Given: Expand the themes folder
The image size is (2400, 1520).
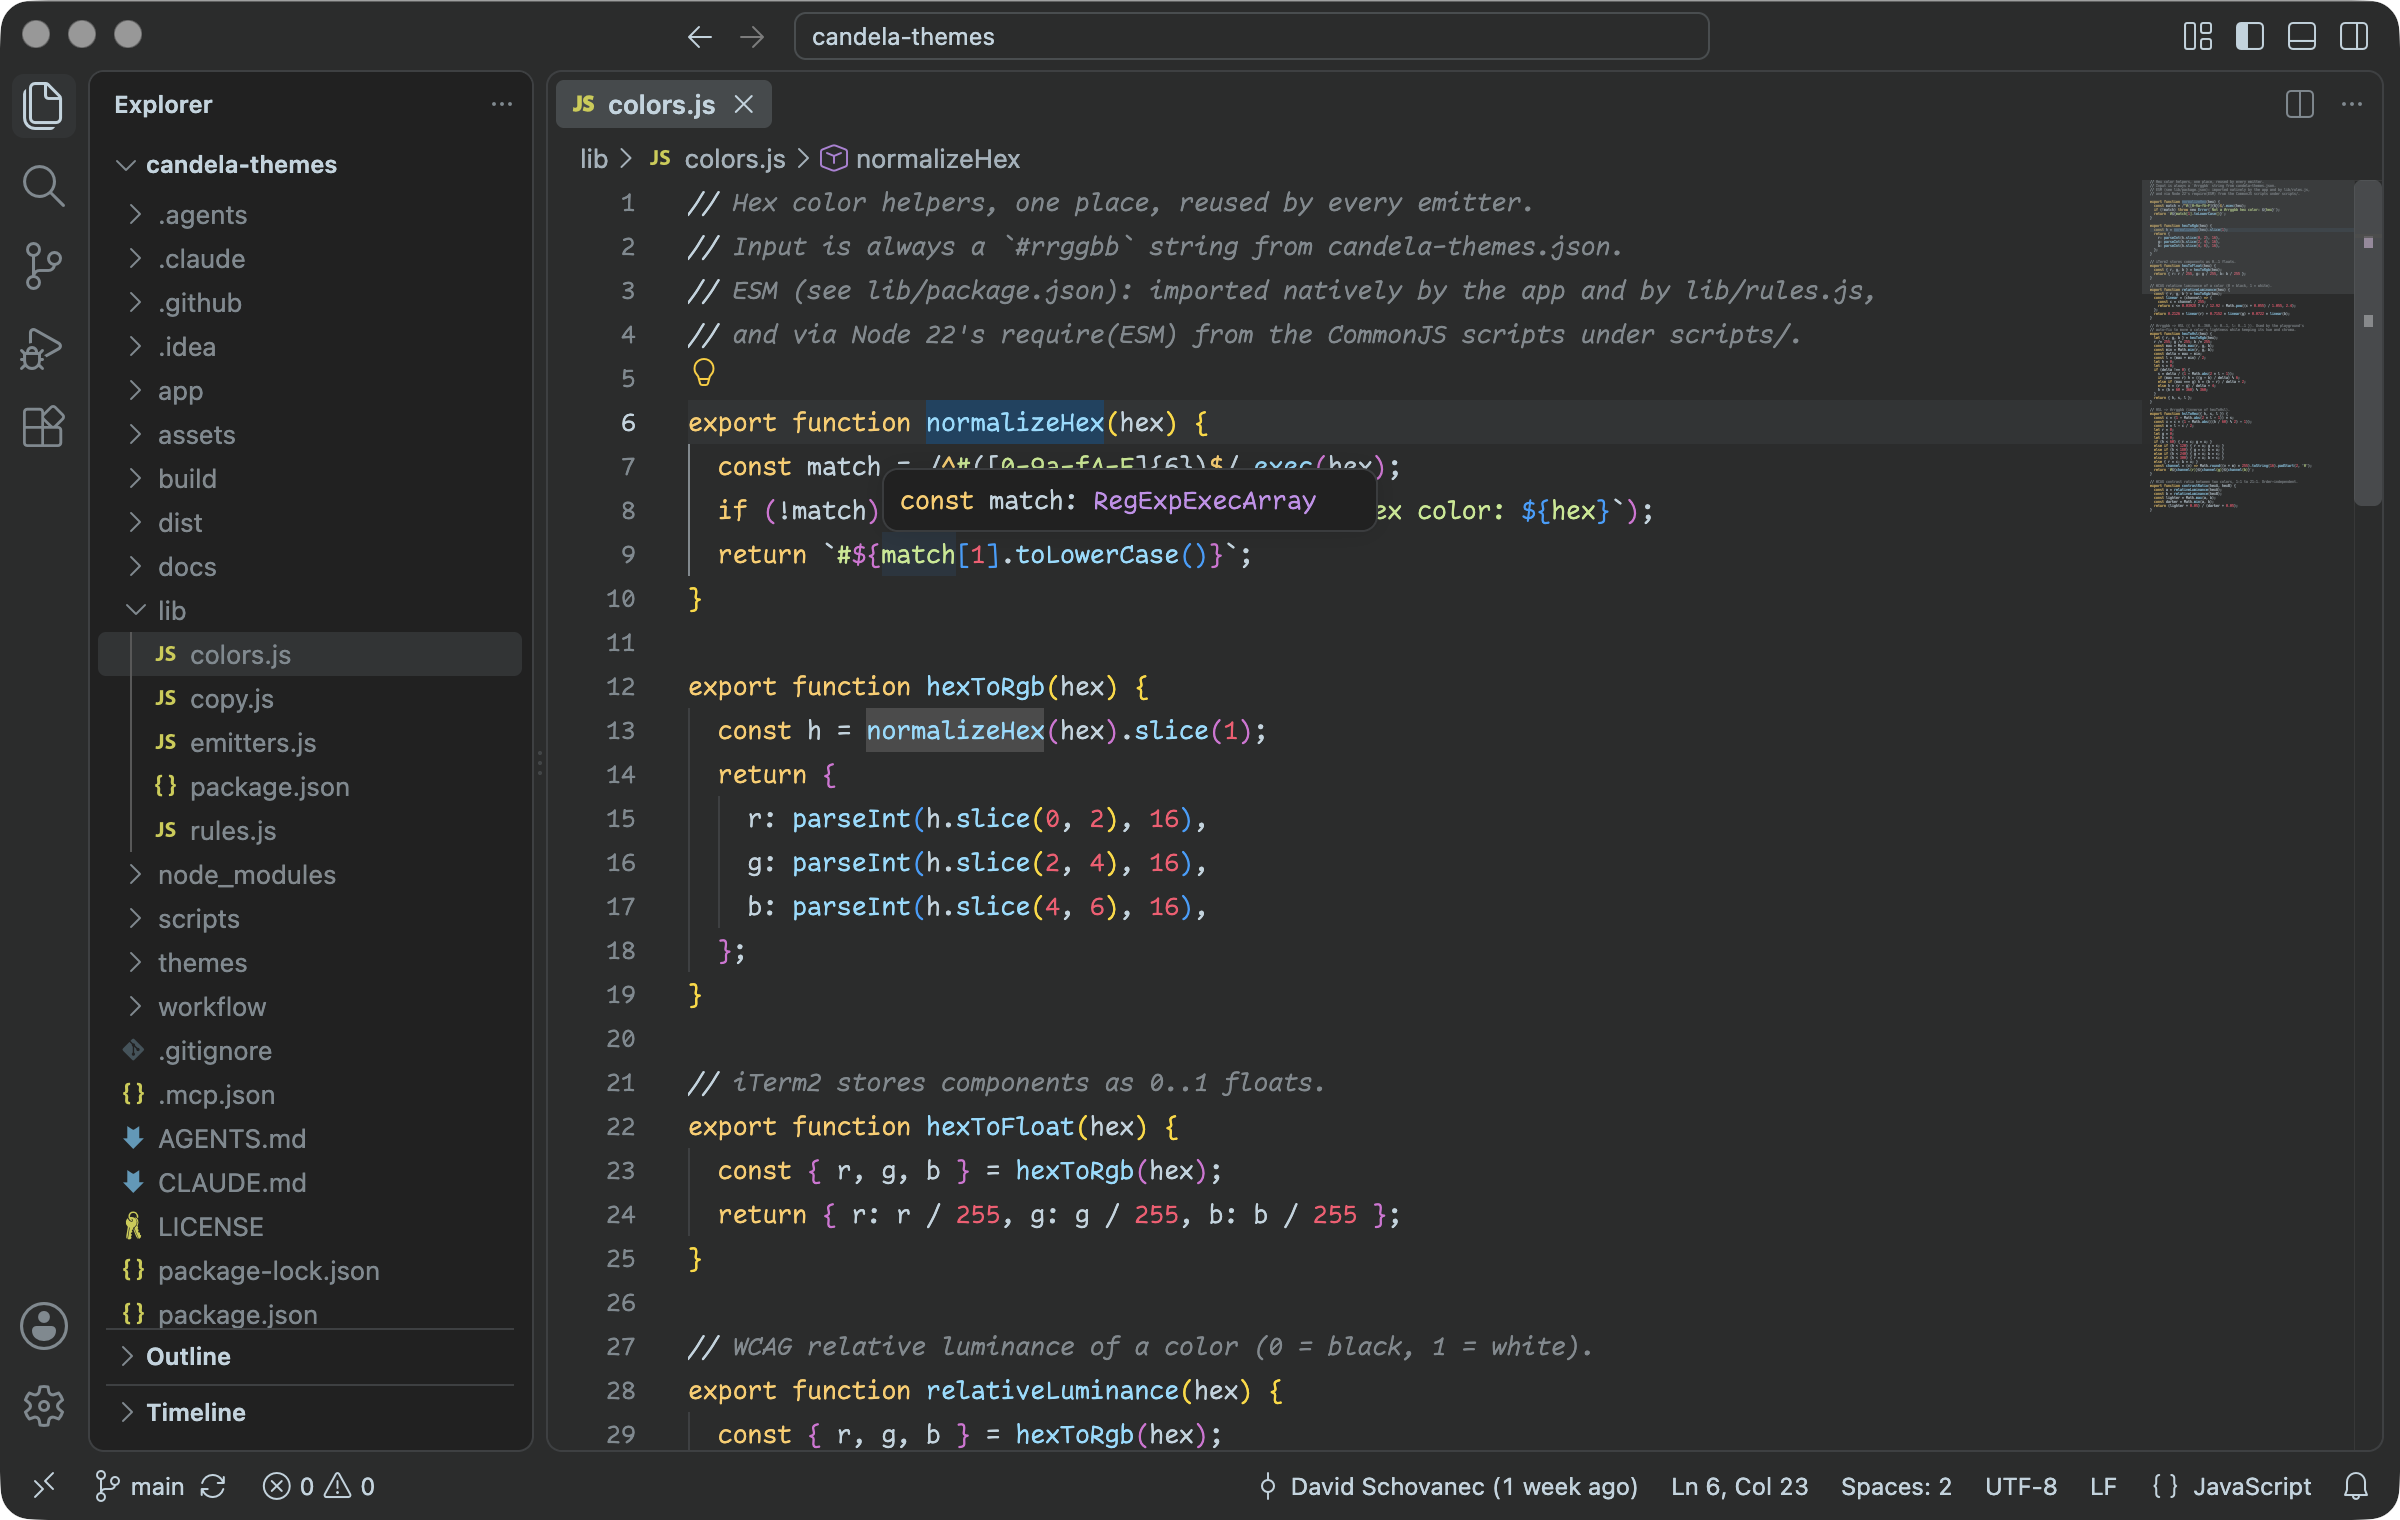Looking at the screenshot, I should 310,963.
